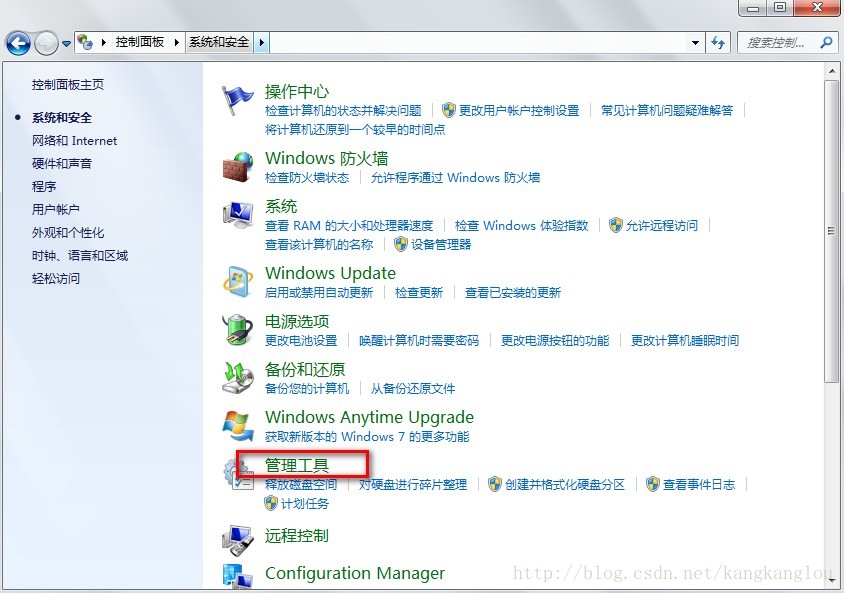Image resolution: width=844 pixels, height=593 pixels.
Task: Open 检查计算机的状态并解决问题 link
Action: (343, 111)
